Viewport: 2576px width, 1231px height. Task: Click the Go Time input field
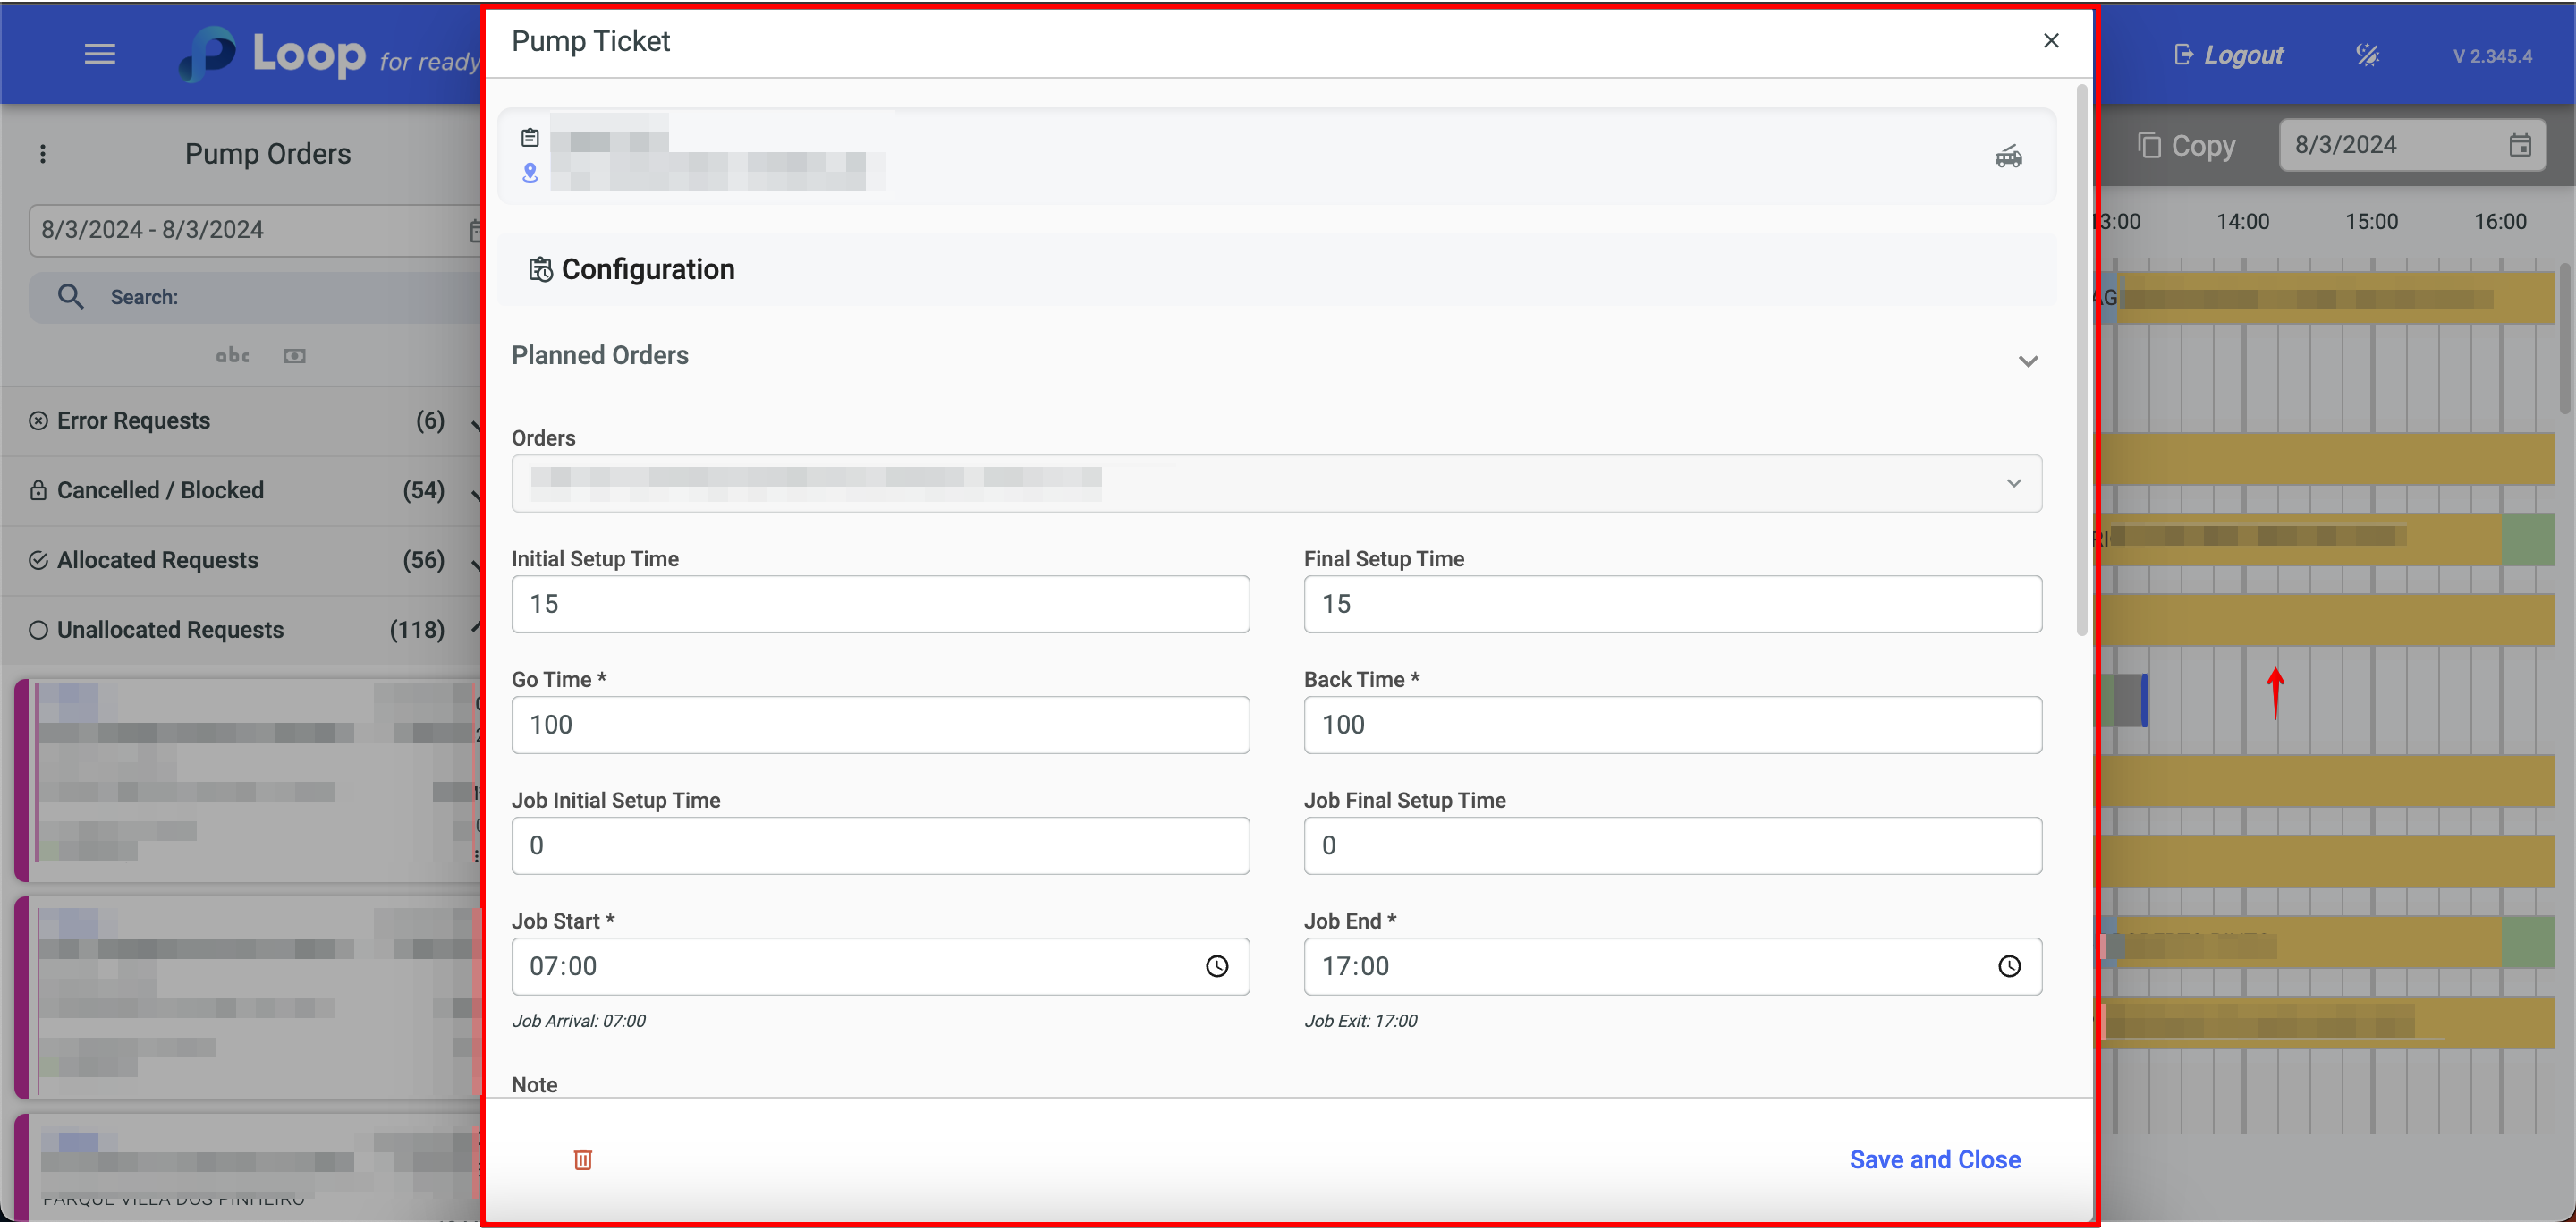point(879,725)
